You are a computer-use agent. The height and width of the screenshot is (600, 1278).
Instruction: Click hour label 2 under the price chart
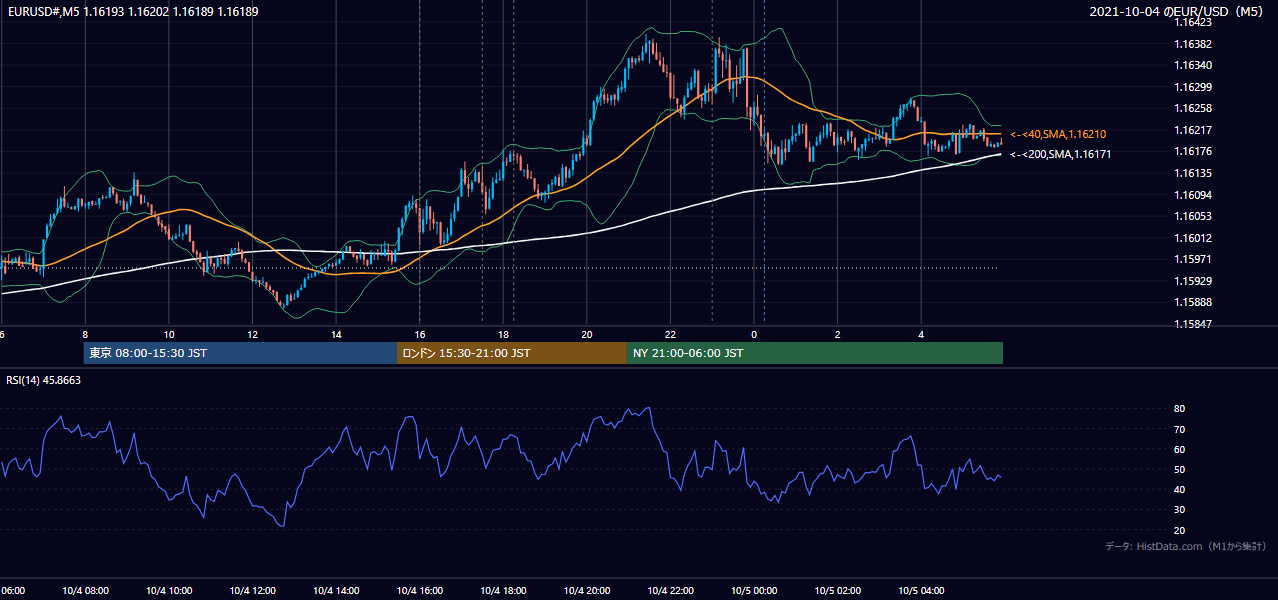pyautogui.click(x=838, y=334)
